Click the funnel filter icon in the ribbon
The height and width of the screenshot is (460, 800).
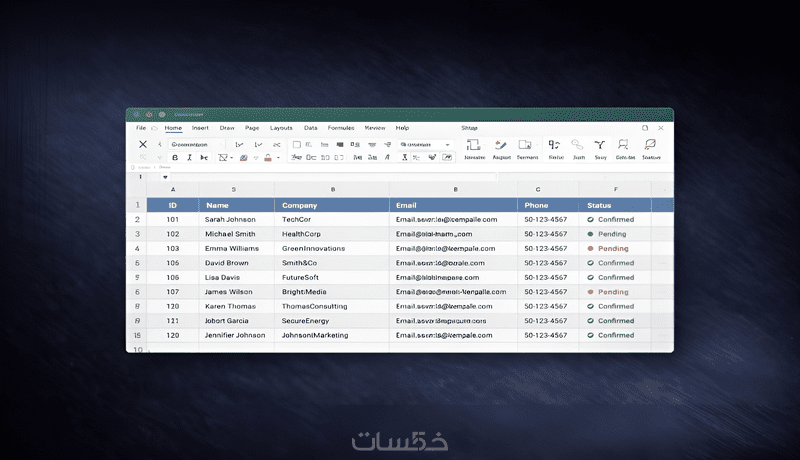[600, 145]
